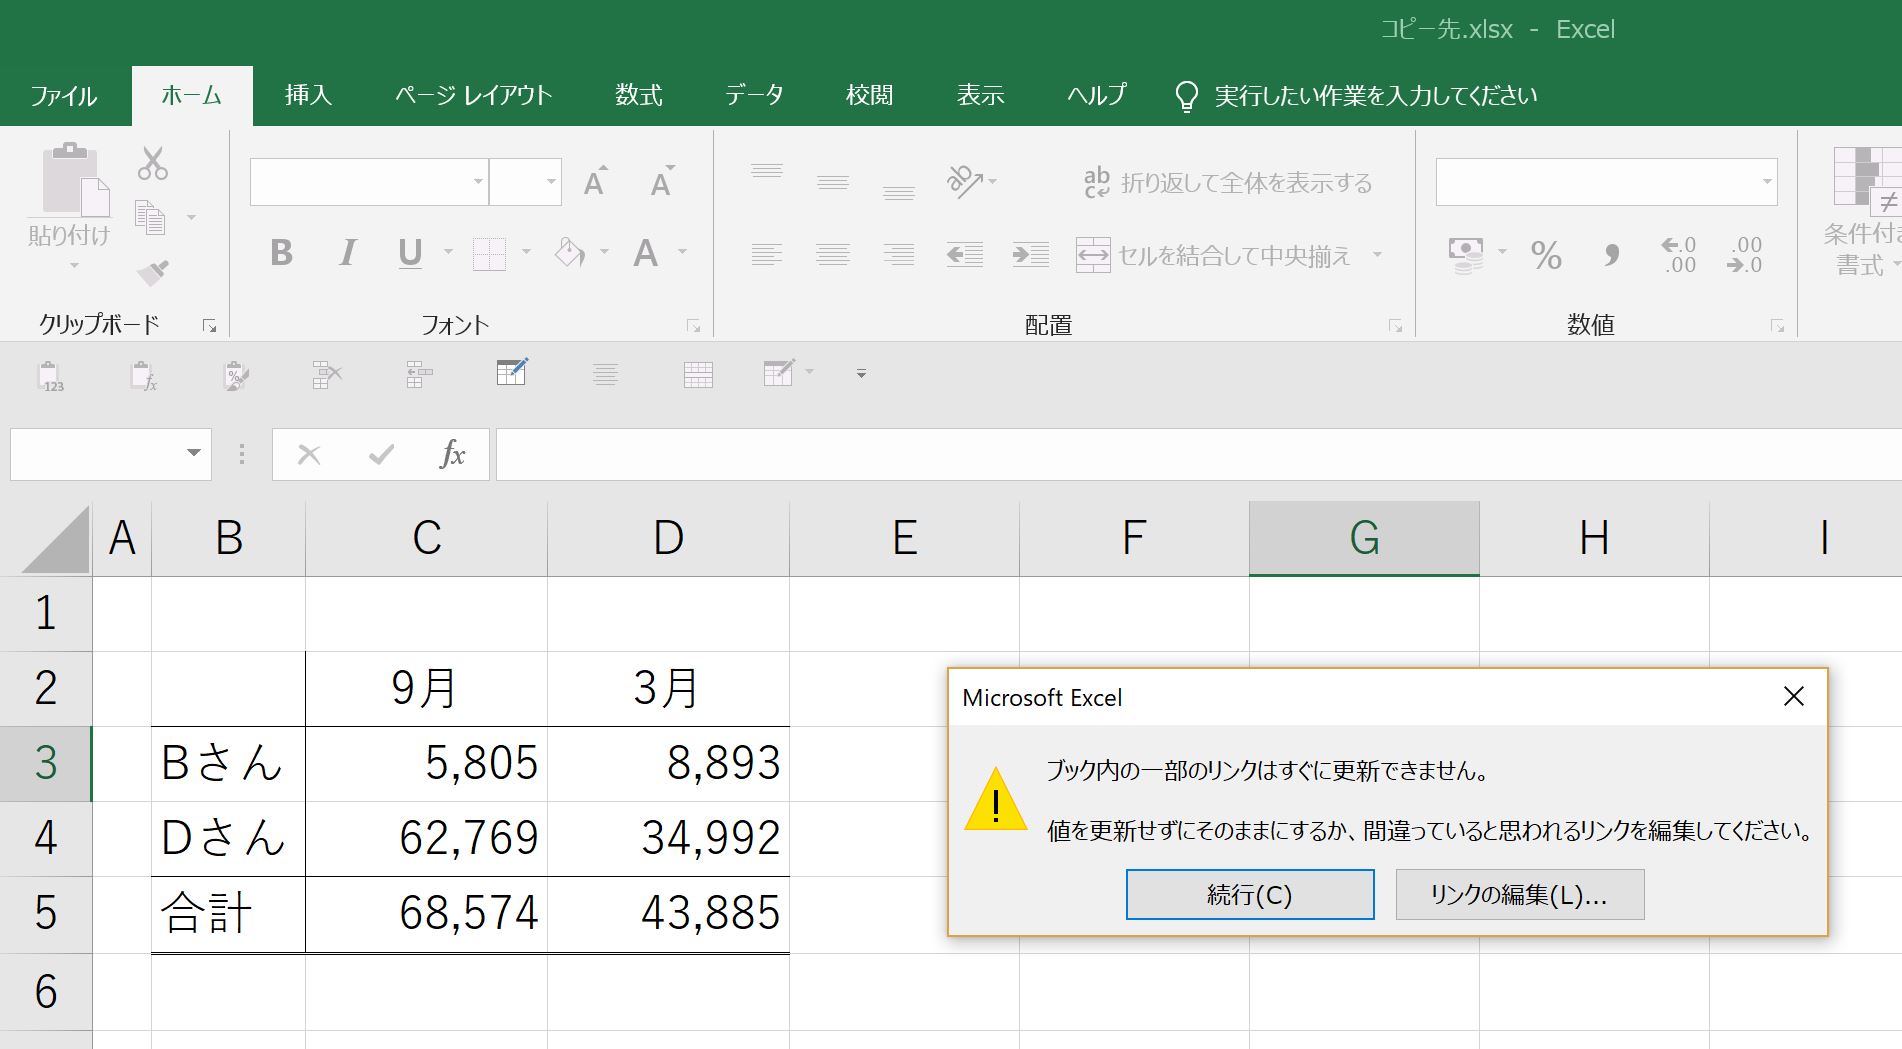Switch to the 数式 tab

639,95
